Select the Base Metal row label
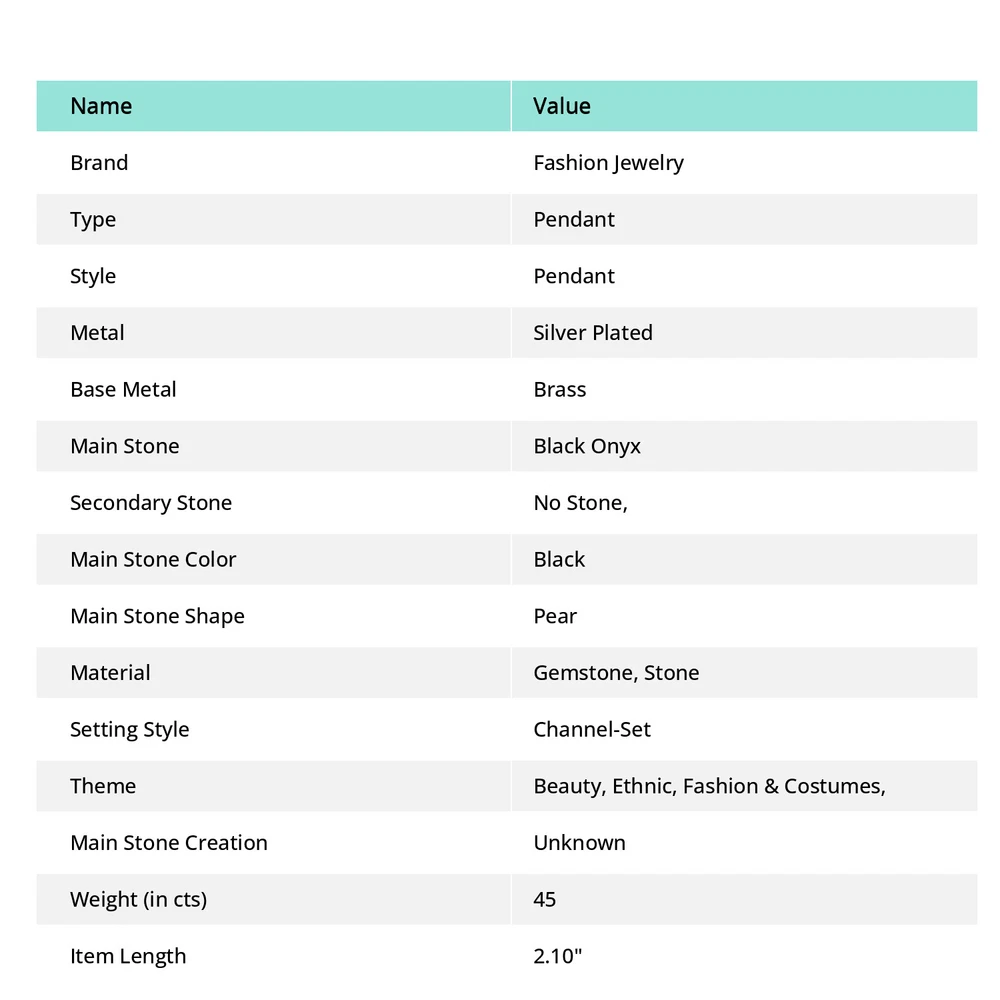 tap(123, 390)
